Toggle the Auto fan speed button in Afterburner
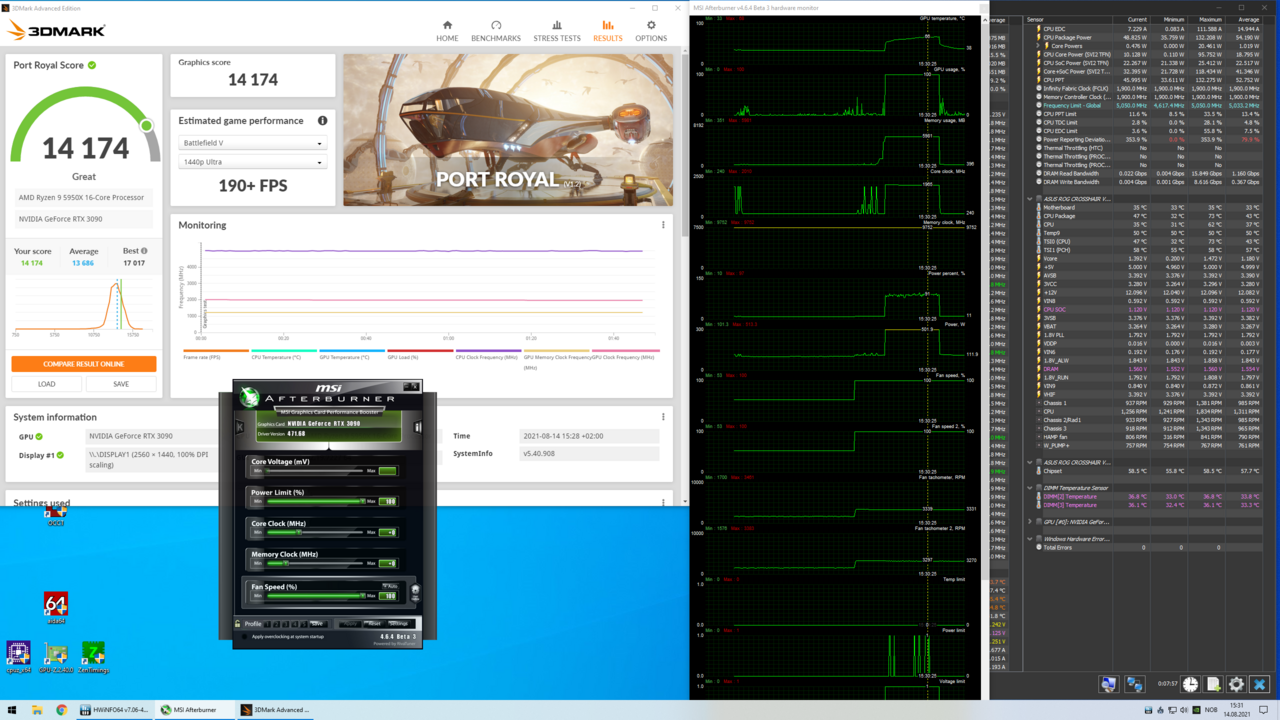 pyautogui.click(x=388, y=587)
